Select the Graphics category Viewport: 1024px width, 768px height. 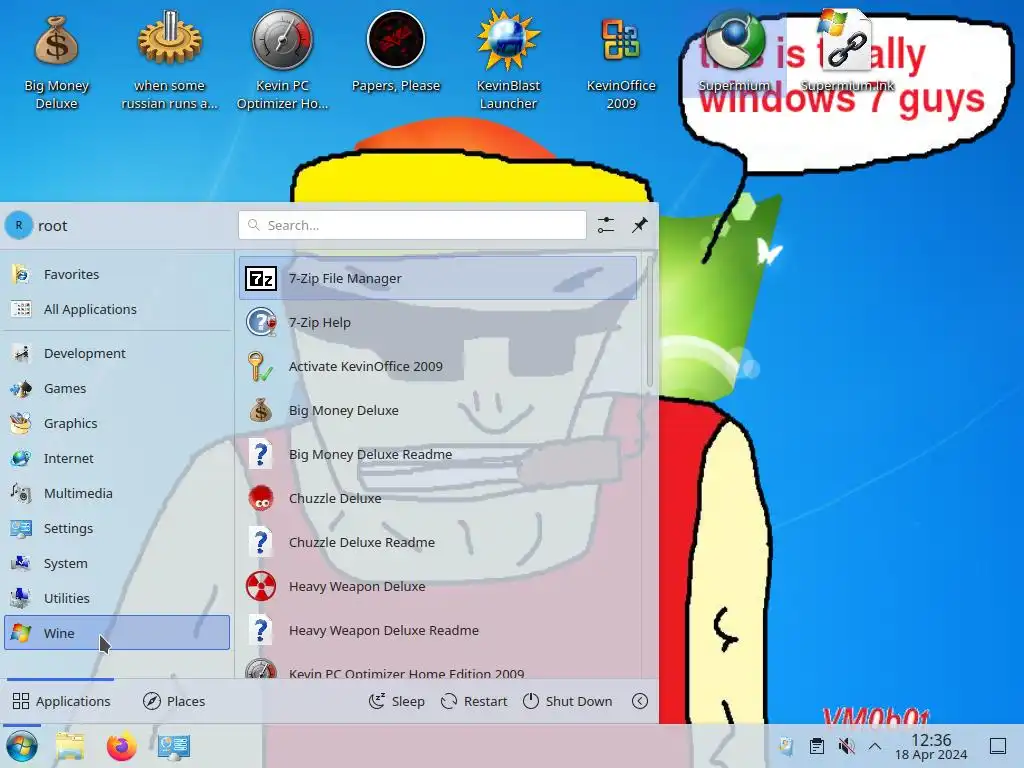tap(117, 423)
